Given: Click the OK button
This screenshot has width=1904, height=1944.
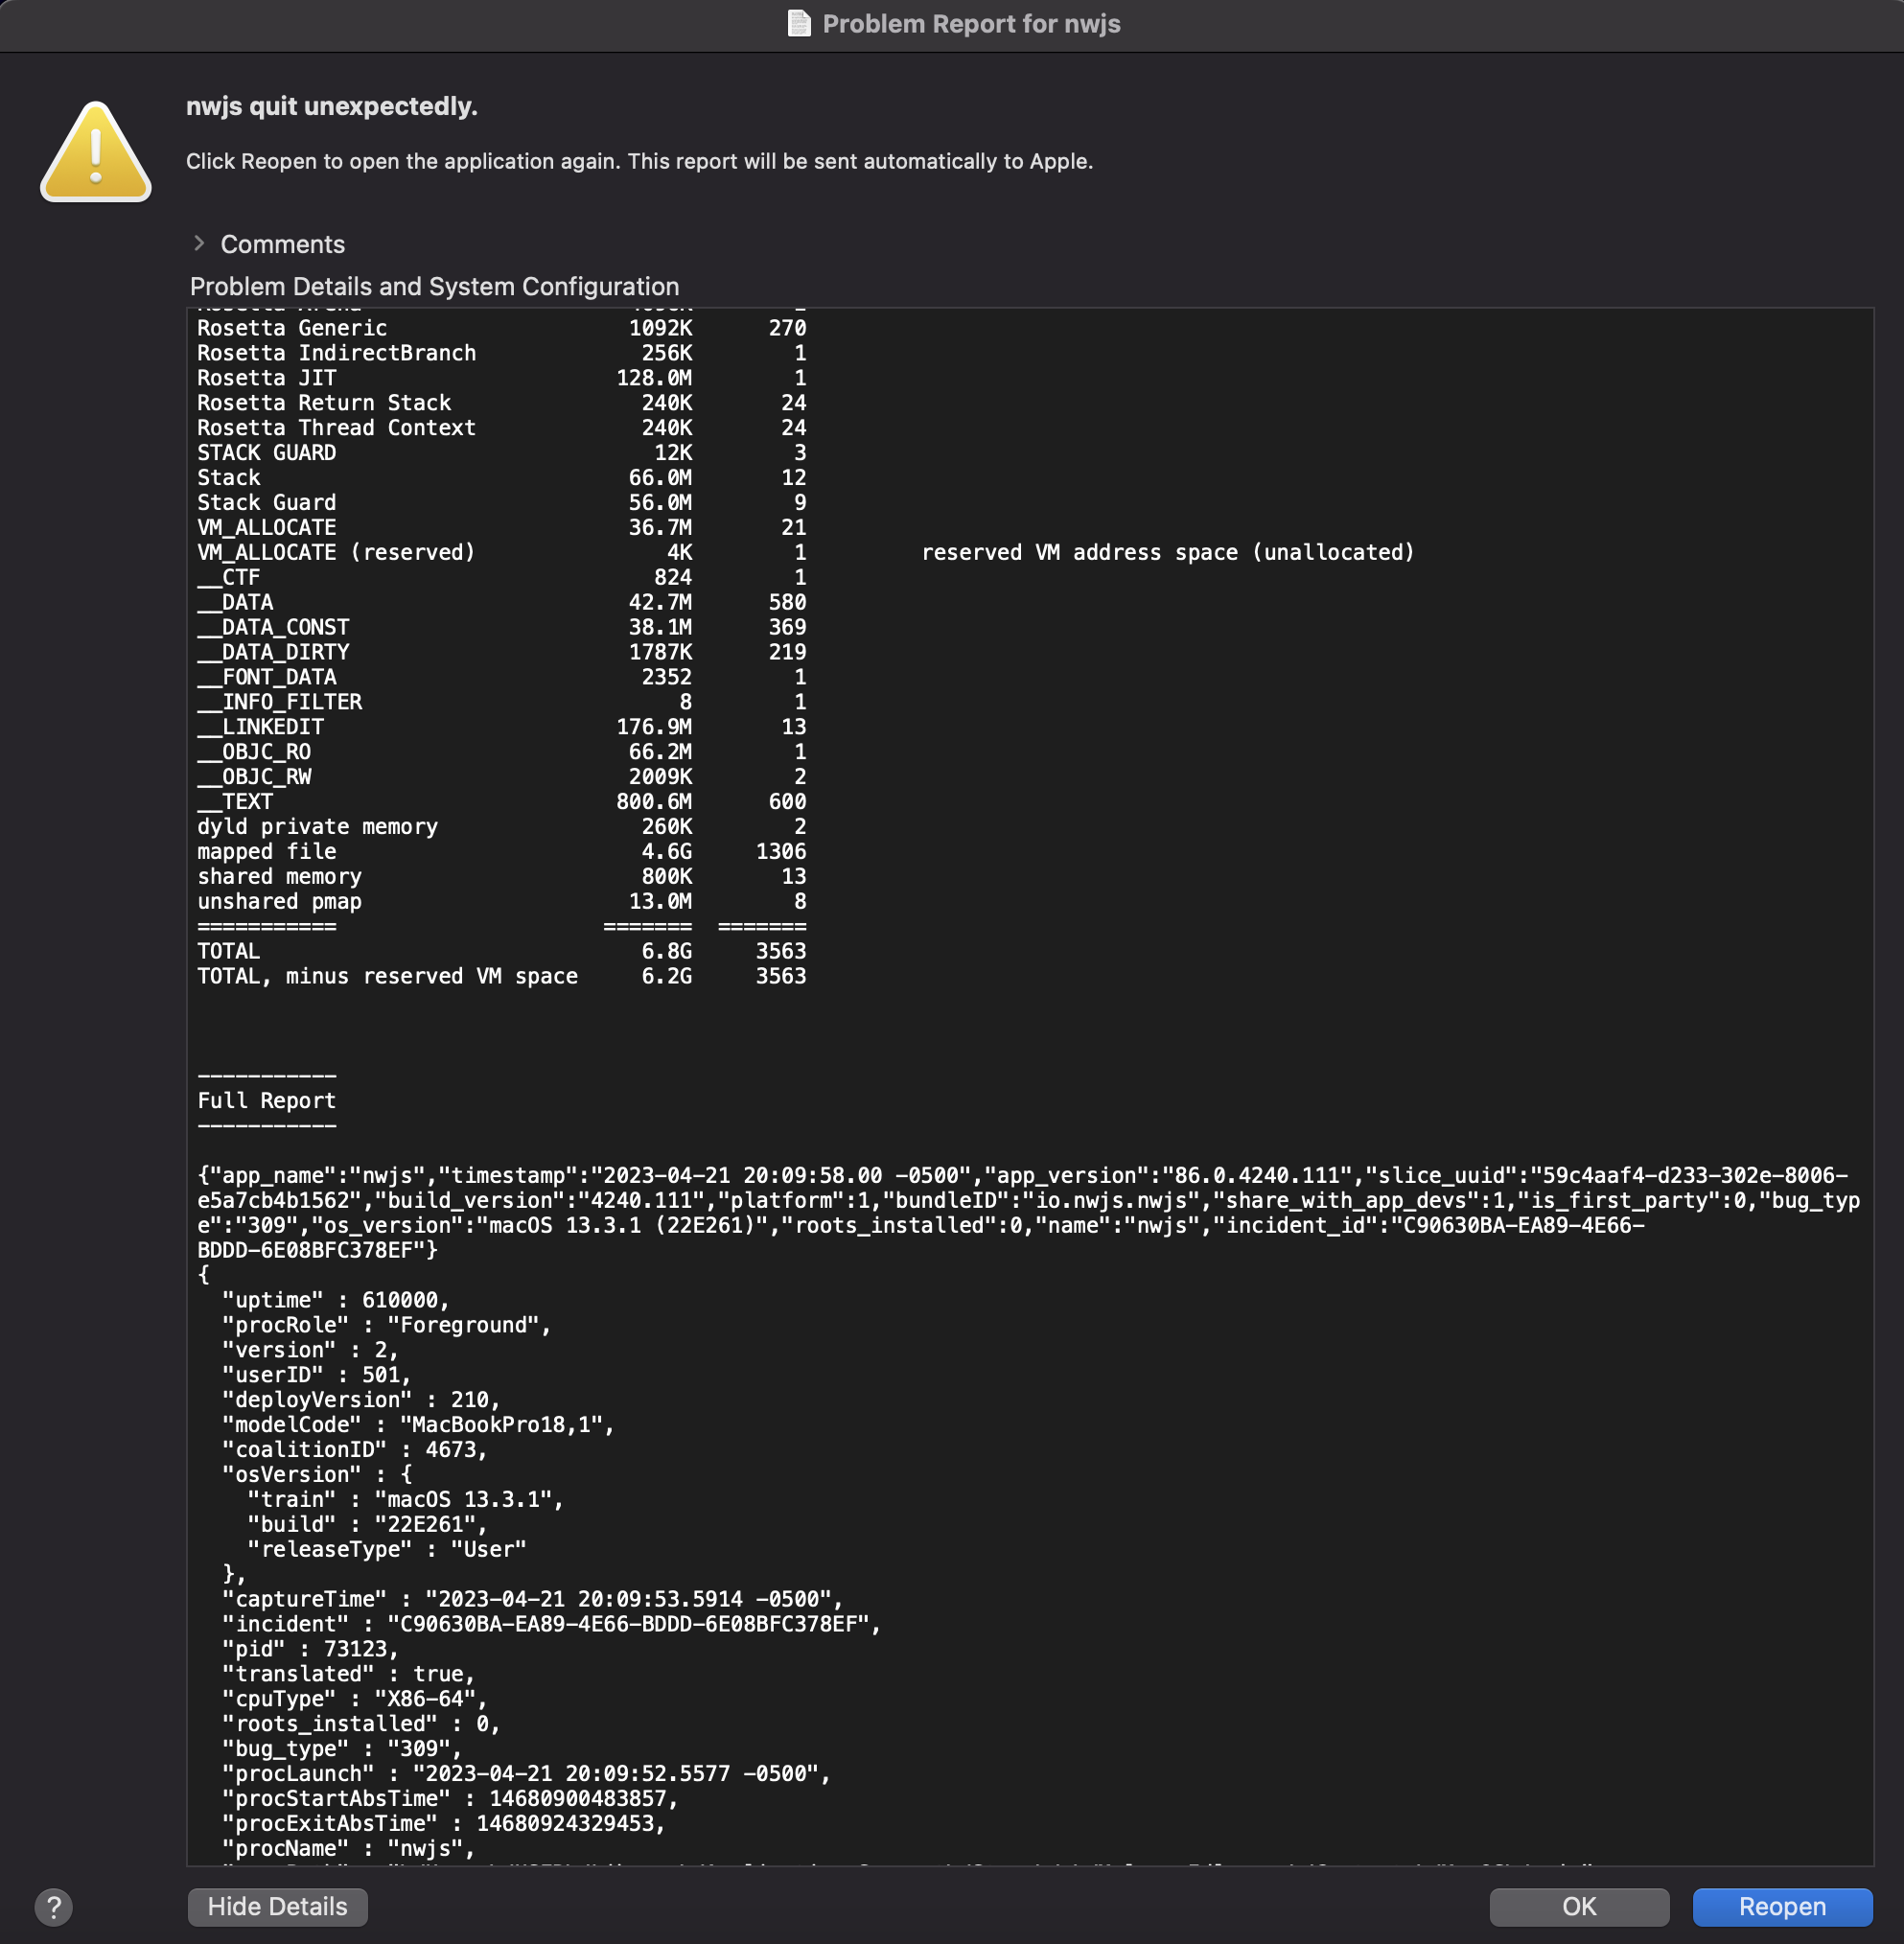Looking at the screenshot, I should click(x=1579, y=1906).
